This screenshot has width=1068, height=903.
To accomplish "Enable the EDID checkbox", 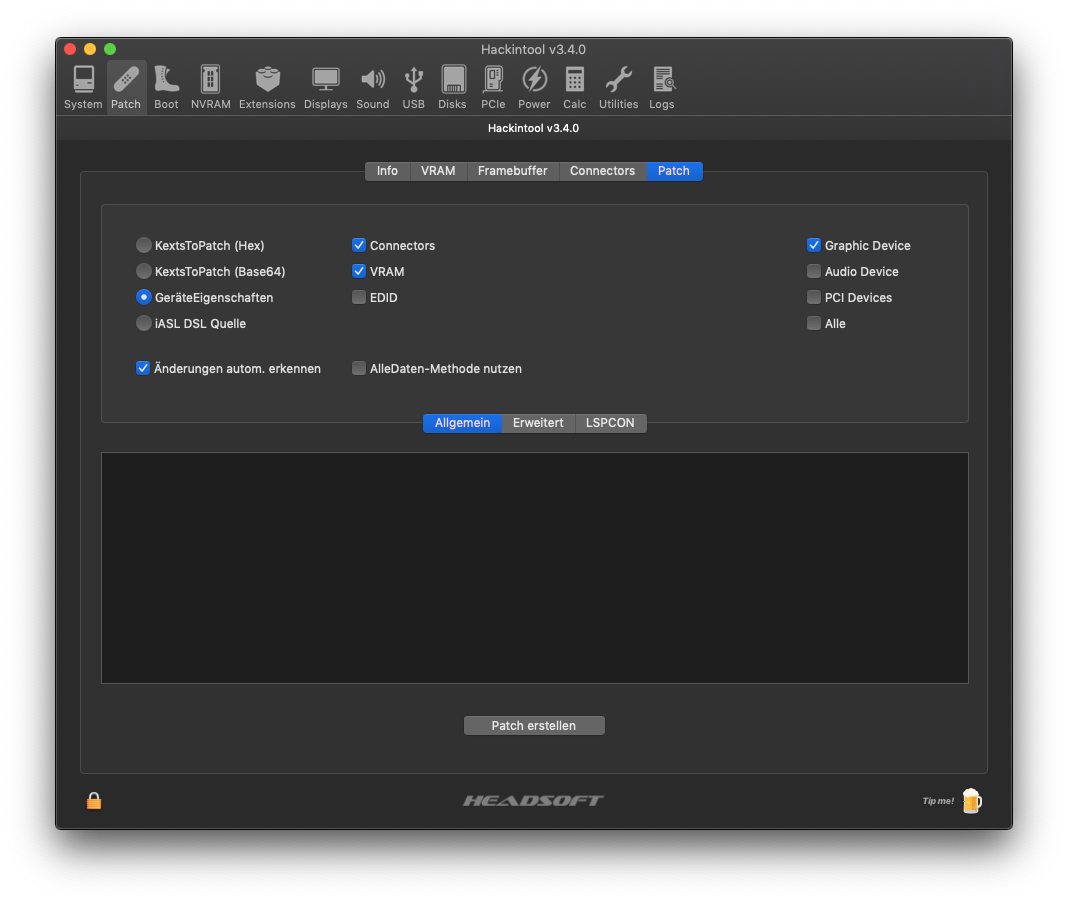I will point(359,298).
